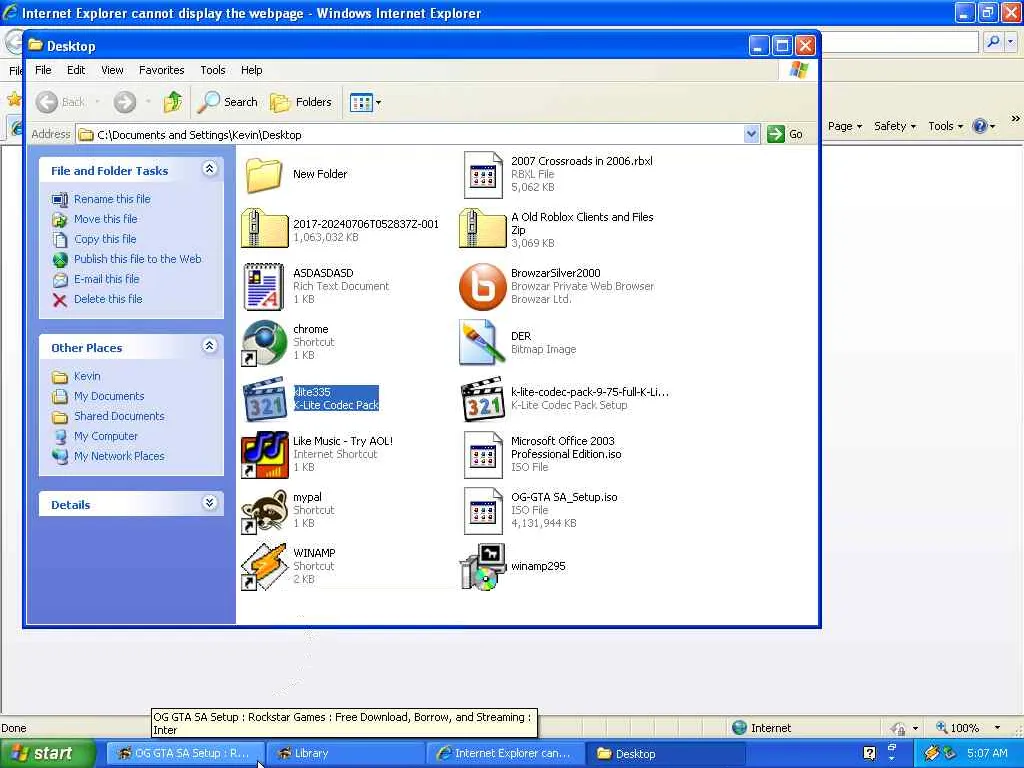1024x768 pixels.
Task: Go to My Network Places
Action: pos(119,456)
